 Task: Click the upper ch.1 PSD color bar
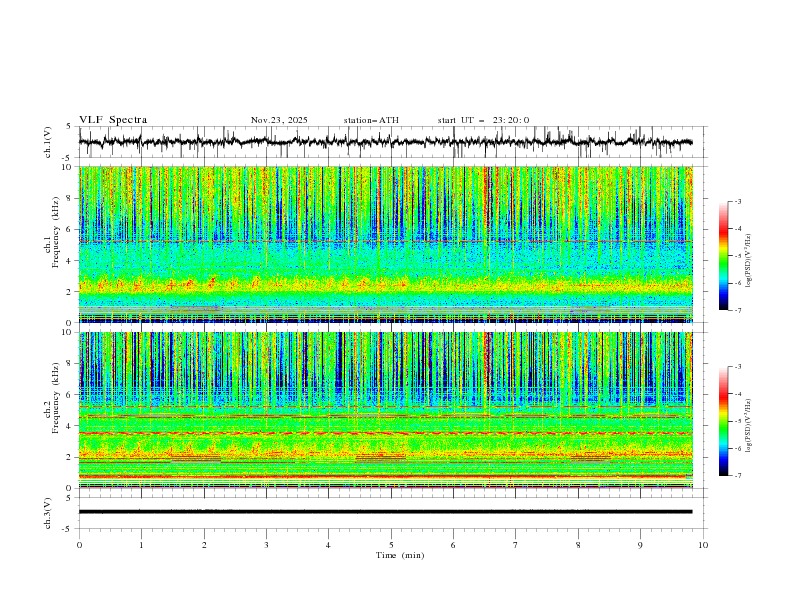point(723,256)
